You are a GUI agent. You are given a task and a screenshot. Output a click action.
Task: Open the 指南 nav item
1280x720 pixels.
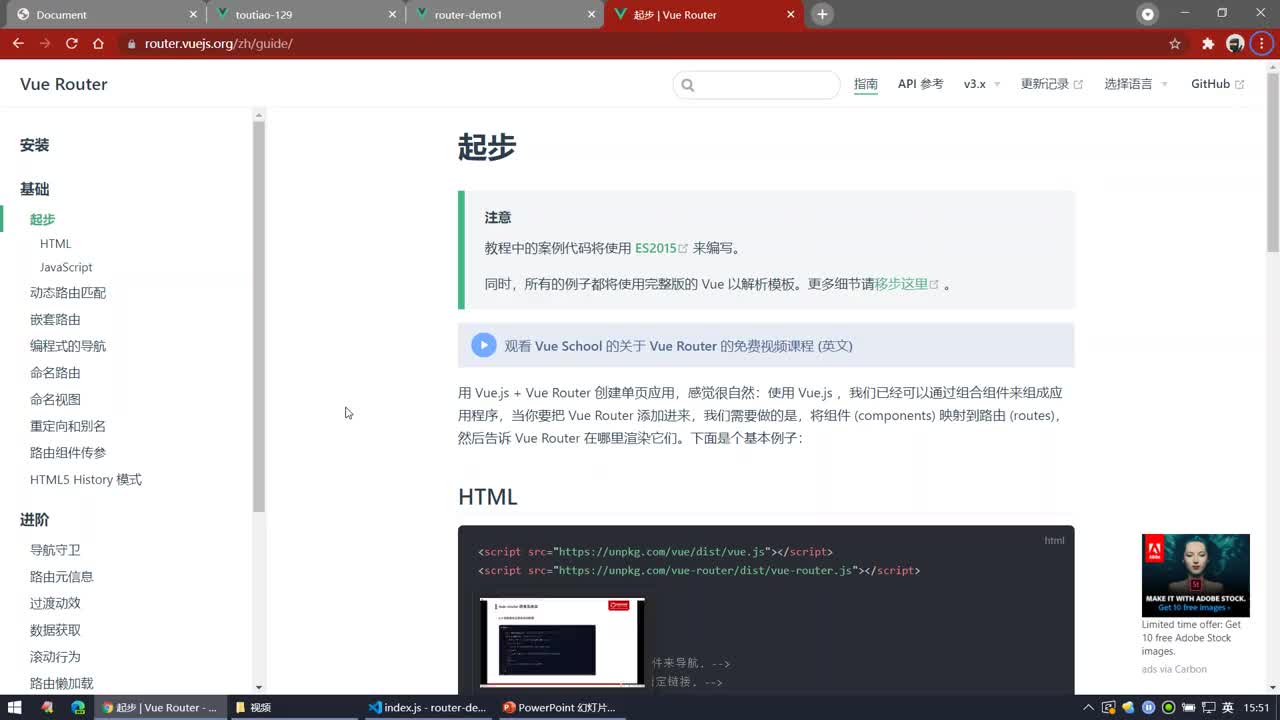pyautogui.click(x=866, y=84)
